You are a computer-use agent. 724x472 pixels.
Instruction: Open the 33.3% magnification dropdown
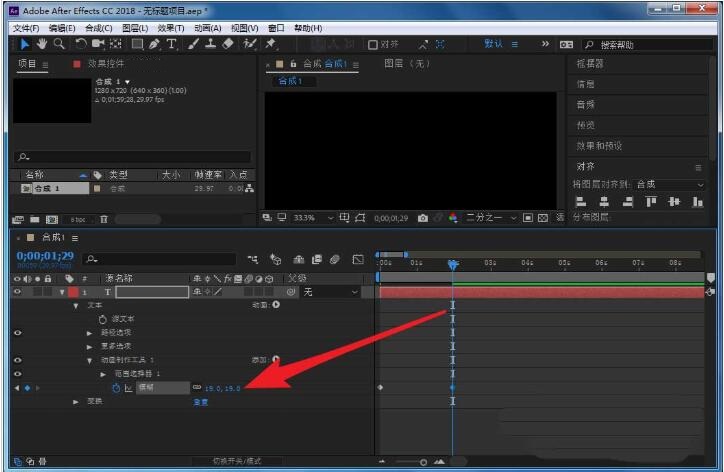(x=313, y=218)
